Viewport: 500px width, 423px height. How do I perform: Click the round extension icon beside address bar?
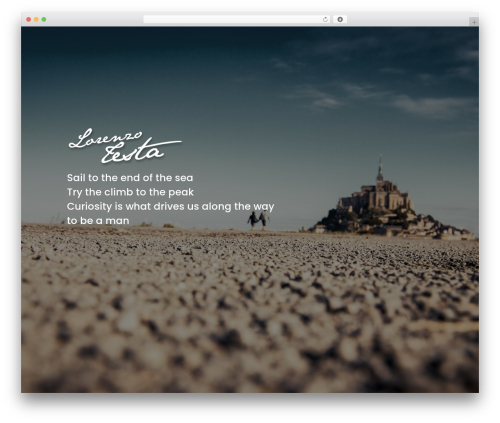[340, 20]
